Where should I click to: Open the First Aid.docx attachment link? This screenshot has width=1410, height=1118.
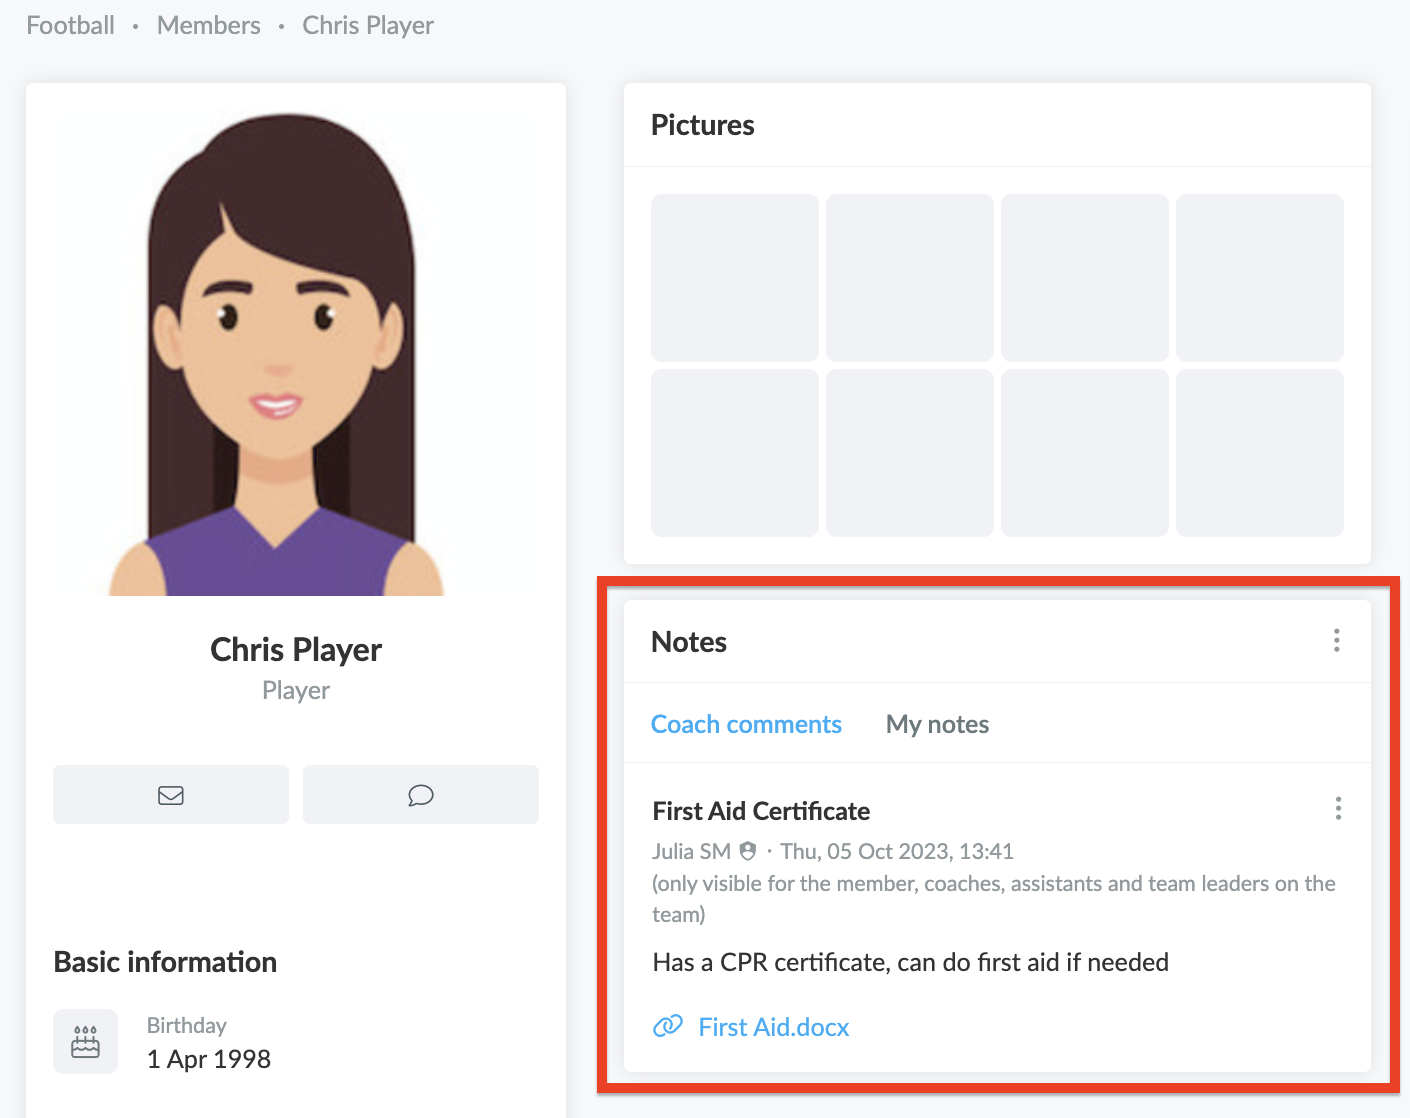pyautogui.click(x=774, y=1027)
